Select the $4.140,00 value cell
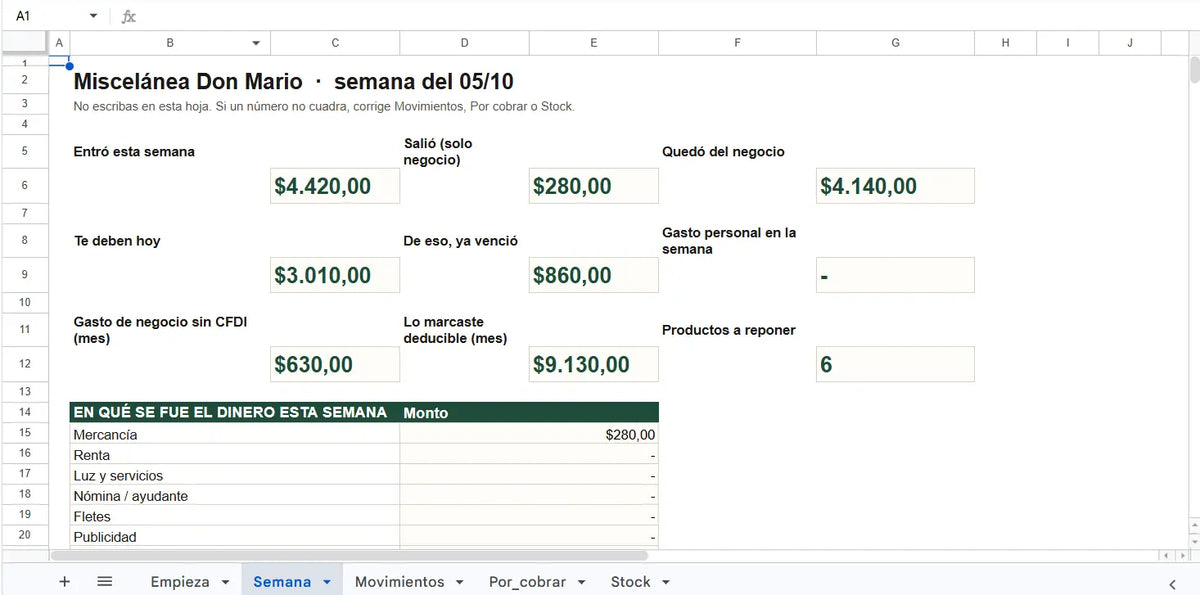The height and width of the screenshot is (595, 1200). click(x=895, y=186)
